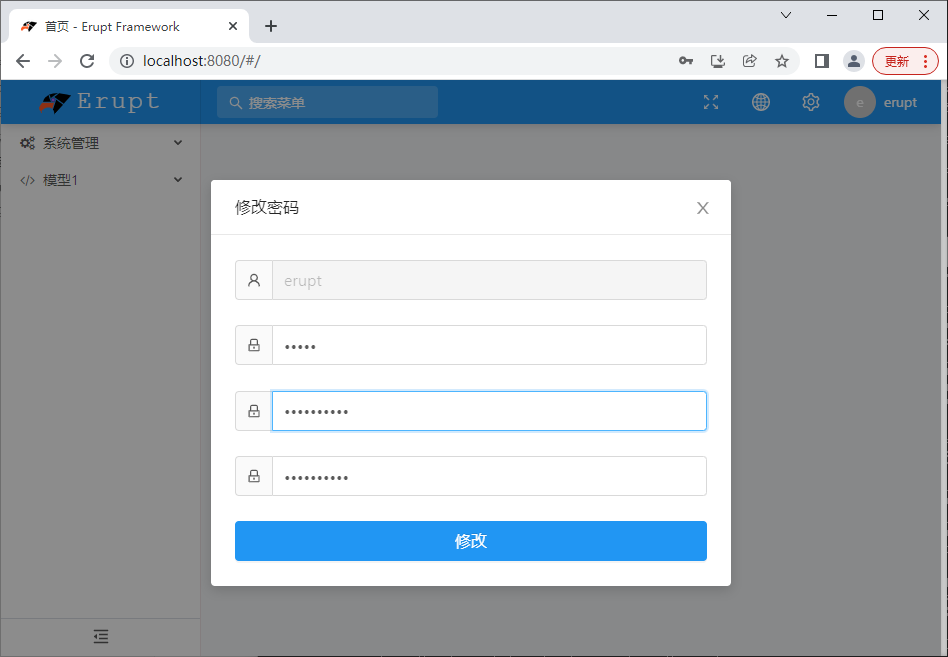Click the code icon beside 模型1
The image size is (948, 657).
(27, 180)
